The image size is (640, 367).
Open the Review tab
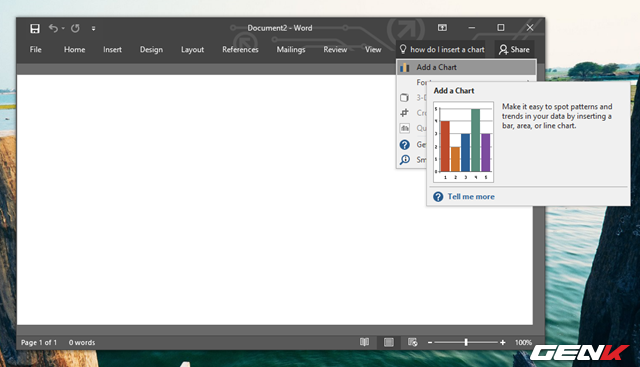tap(335, 49)
